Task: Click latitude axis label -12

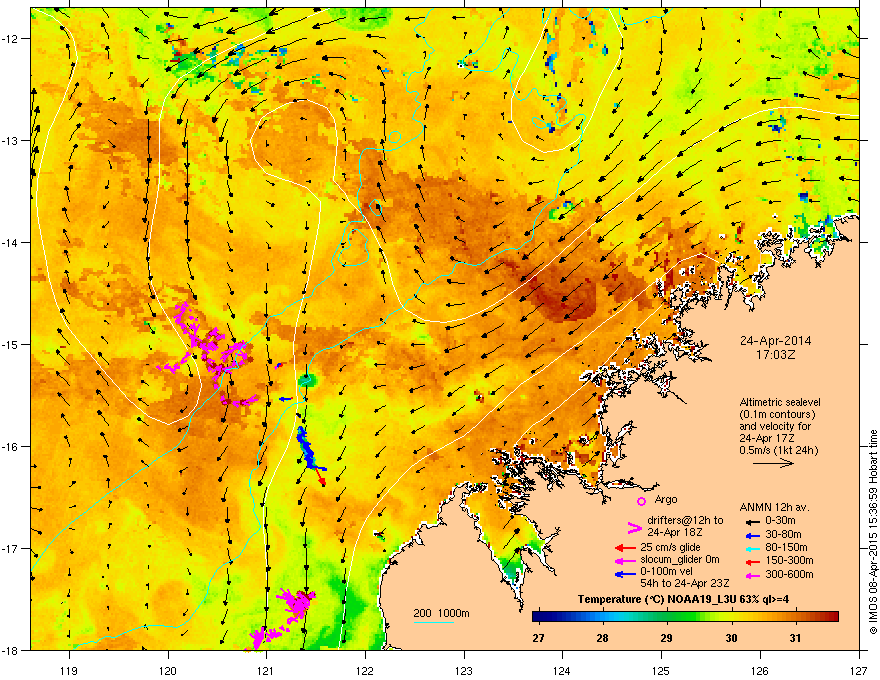Action: [11, 39]
